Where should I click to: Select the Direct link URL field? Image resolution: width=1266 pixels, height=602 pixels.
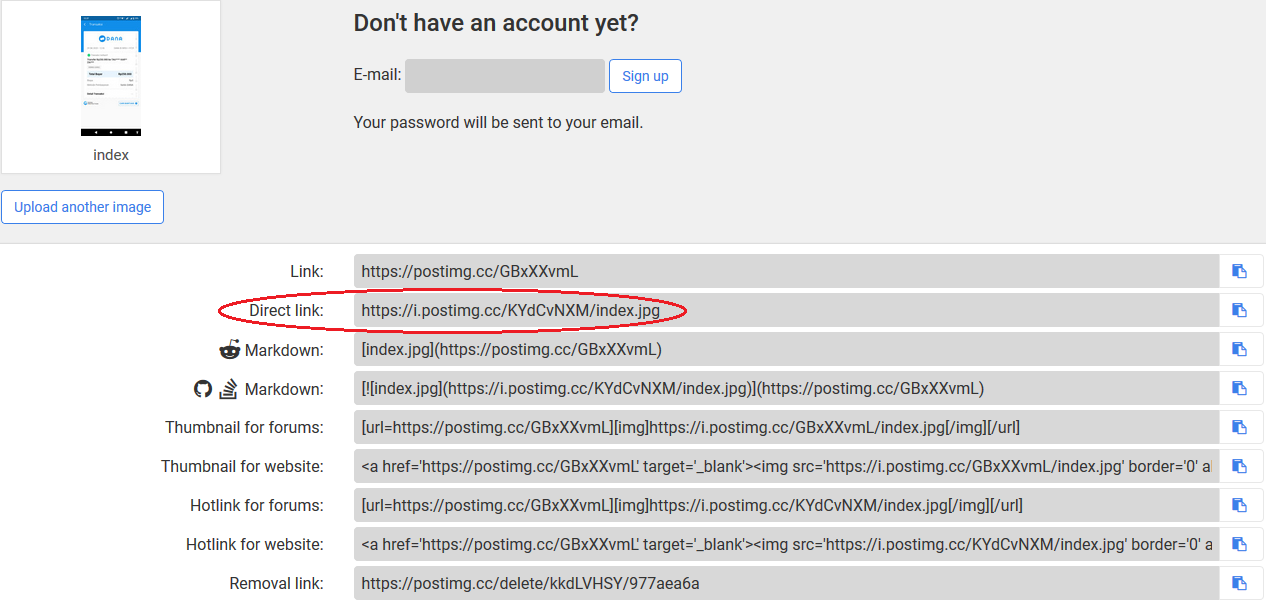pos(786,310)
